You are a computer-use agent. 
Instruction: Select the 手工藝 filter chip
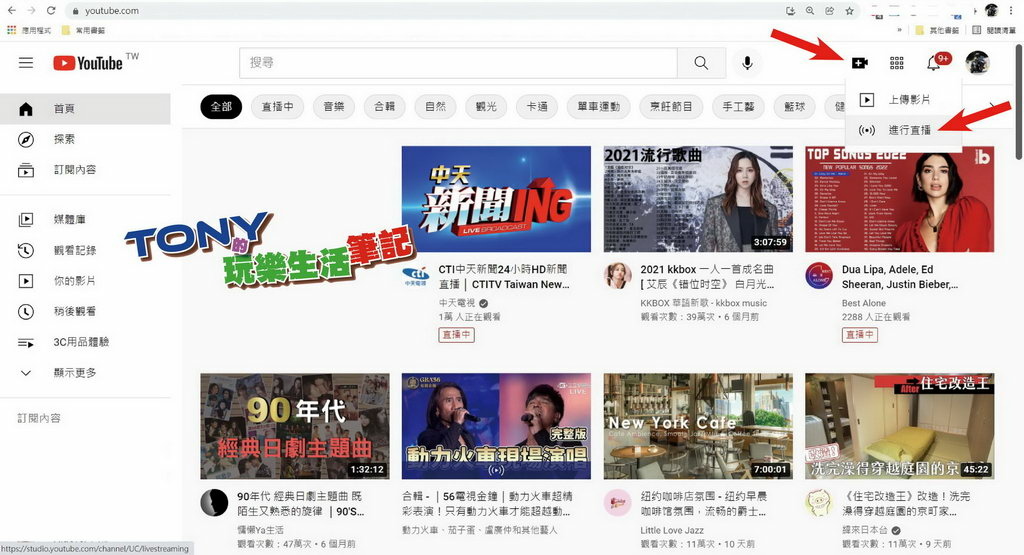(739, 106)
